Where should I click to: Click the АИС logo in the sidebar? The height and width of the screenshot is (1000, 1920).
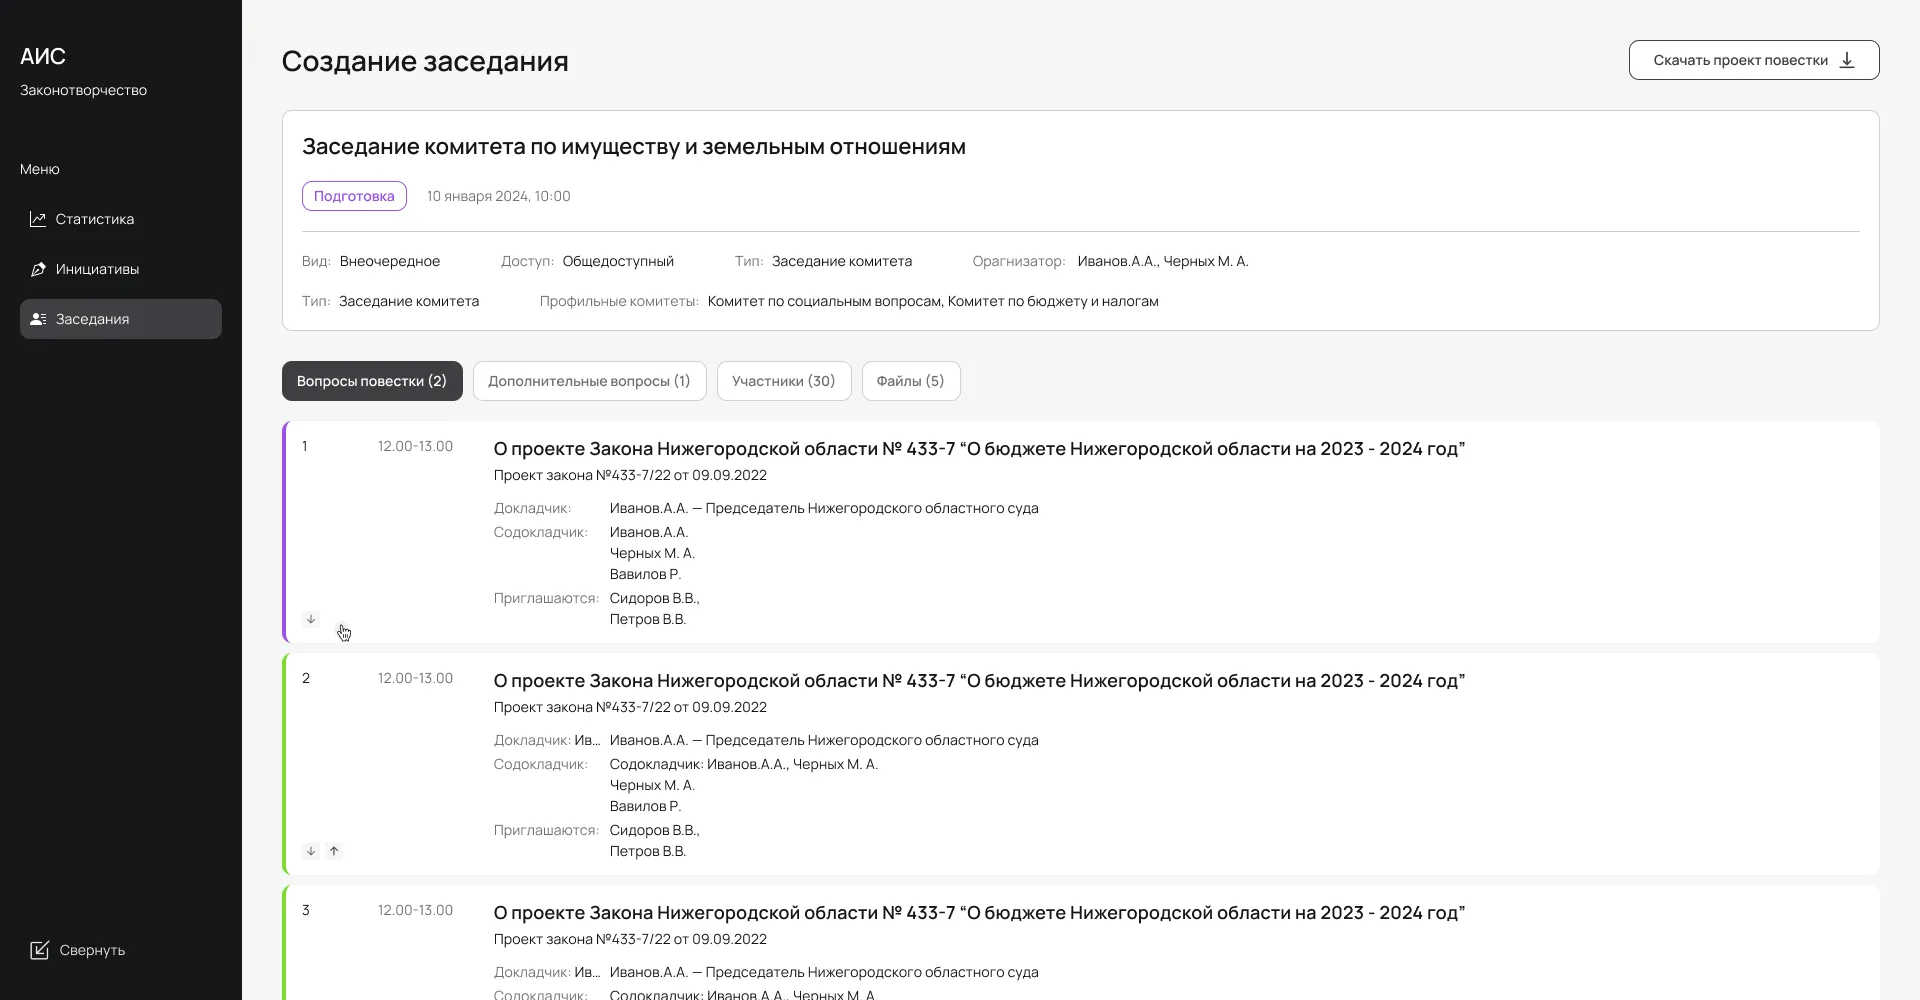coord(43,56)
